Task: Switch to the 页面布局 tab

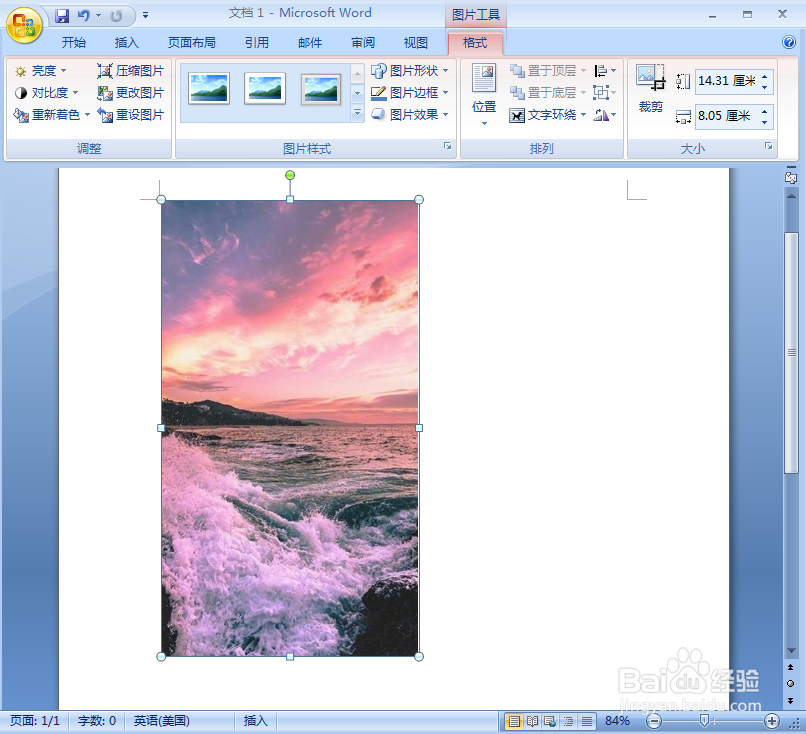Action: 192,43
